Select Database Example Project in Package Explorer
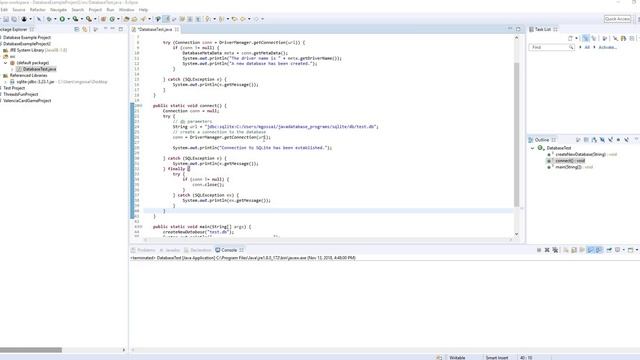The image size is (640, 360). [27, 38]
